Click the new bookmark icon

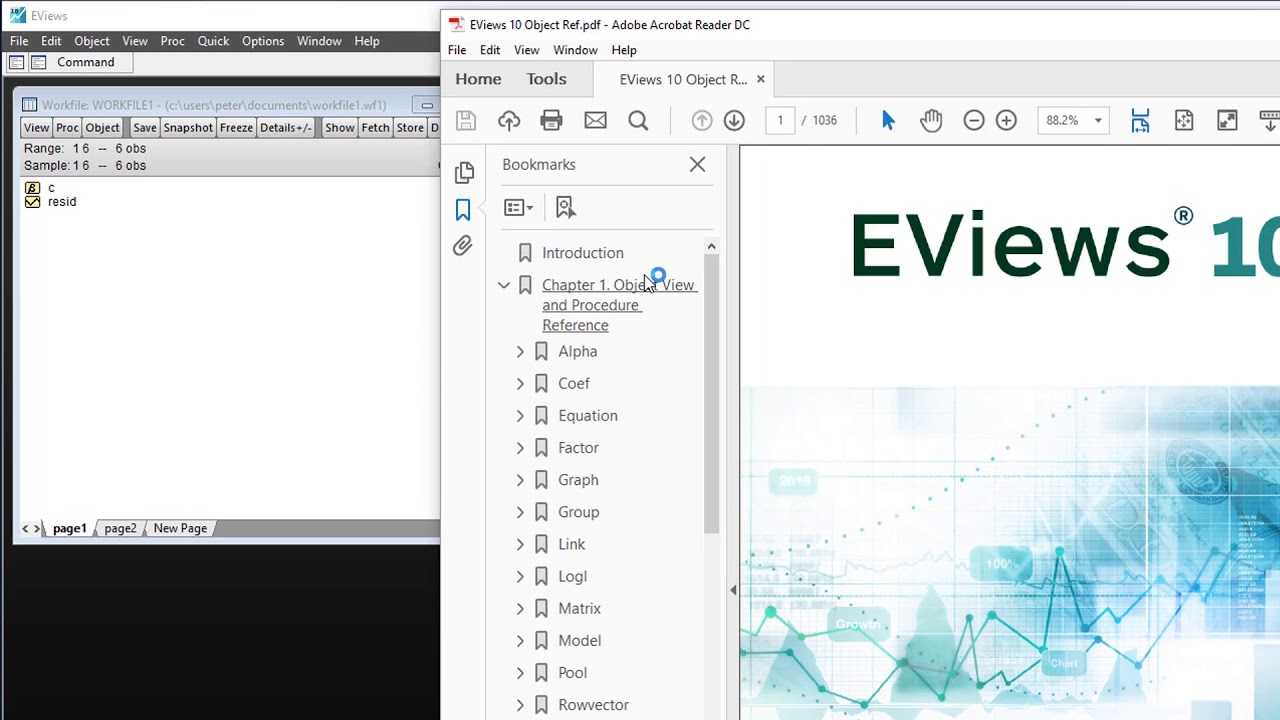565,207
